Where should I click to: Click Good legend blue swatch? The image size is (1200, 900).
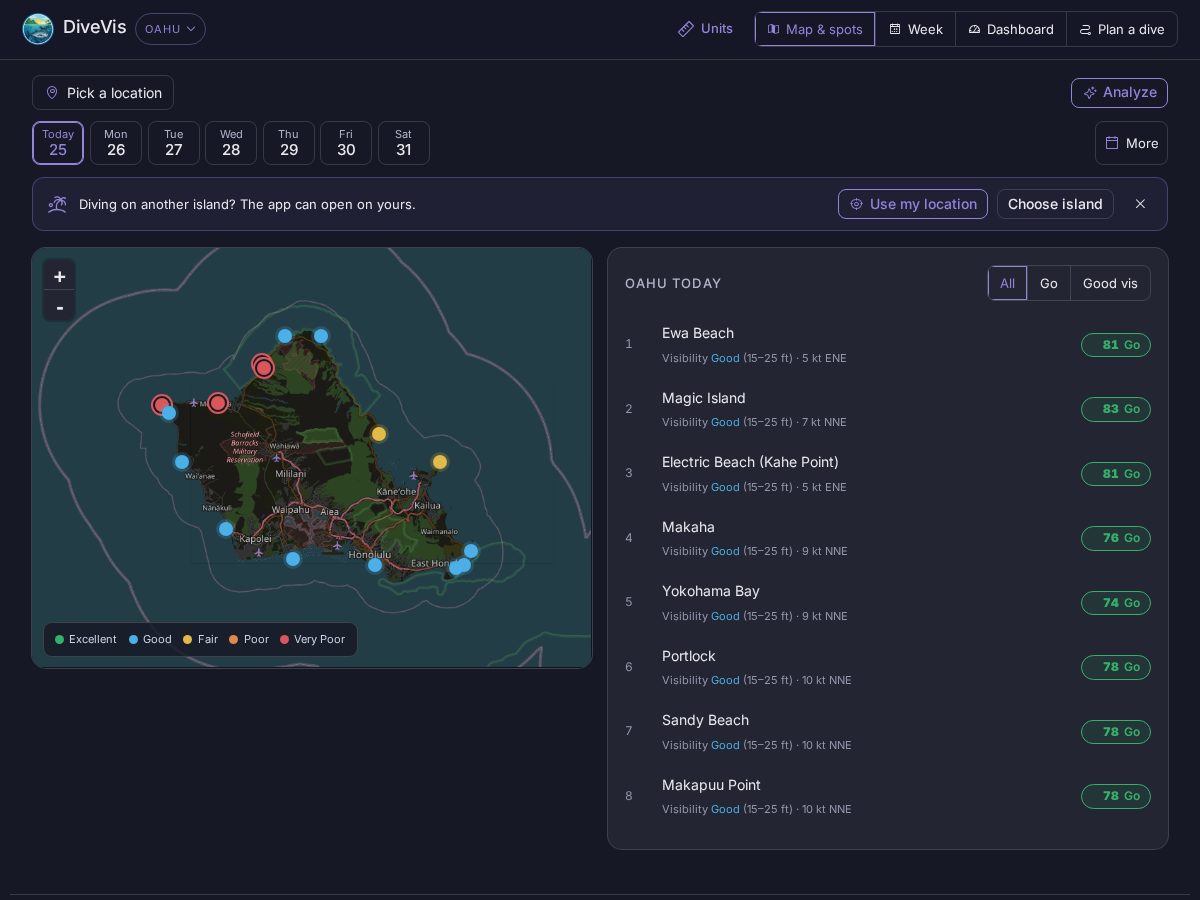(x=134, y=639)
